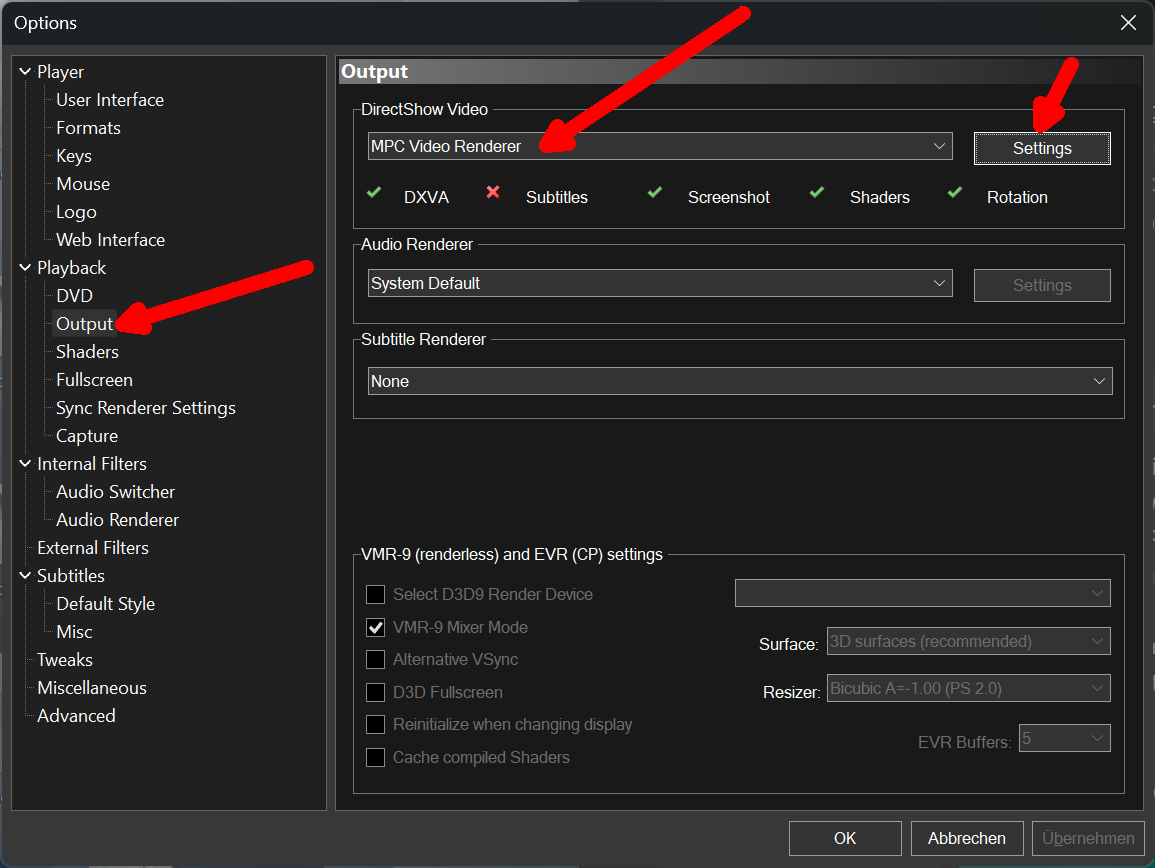The height and width of the screenshot is (868, 1155).
Task: Open the Capture settings page
Action: [x=87, y=435]
